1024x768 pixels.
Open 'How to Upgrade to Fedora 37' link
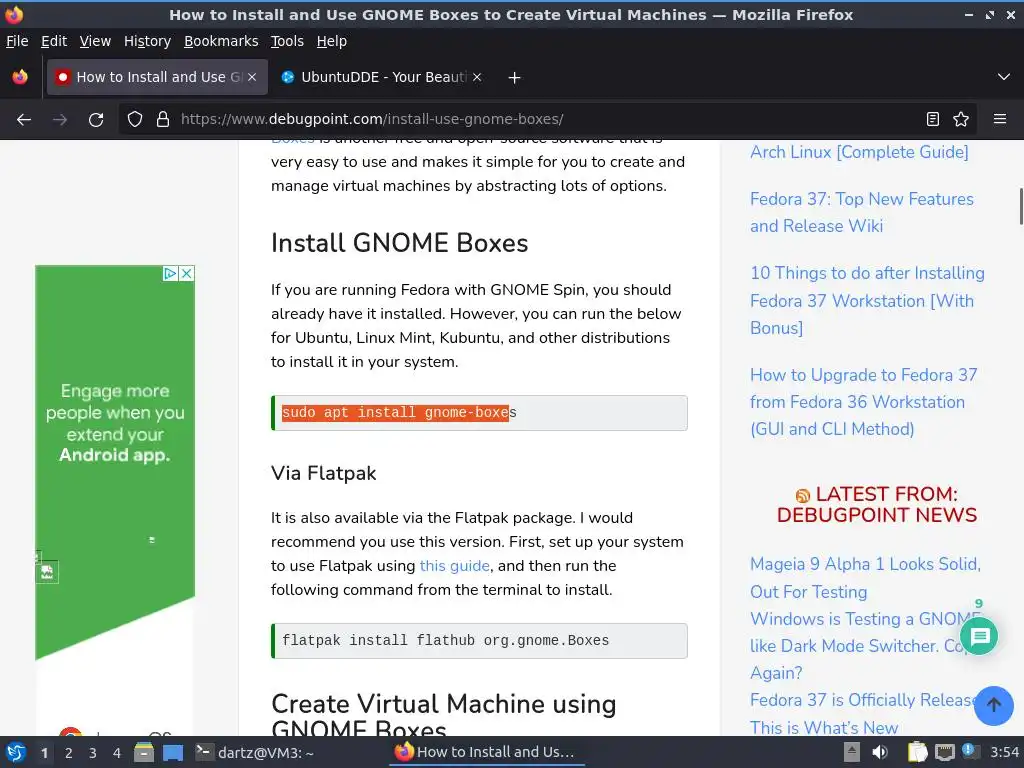tap(863, 402)
